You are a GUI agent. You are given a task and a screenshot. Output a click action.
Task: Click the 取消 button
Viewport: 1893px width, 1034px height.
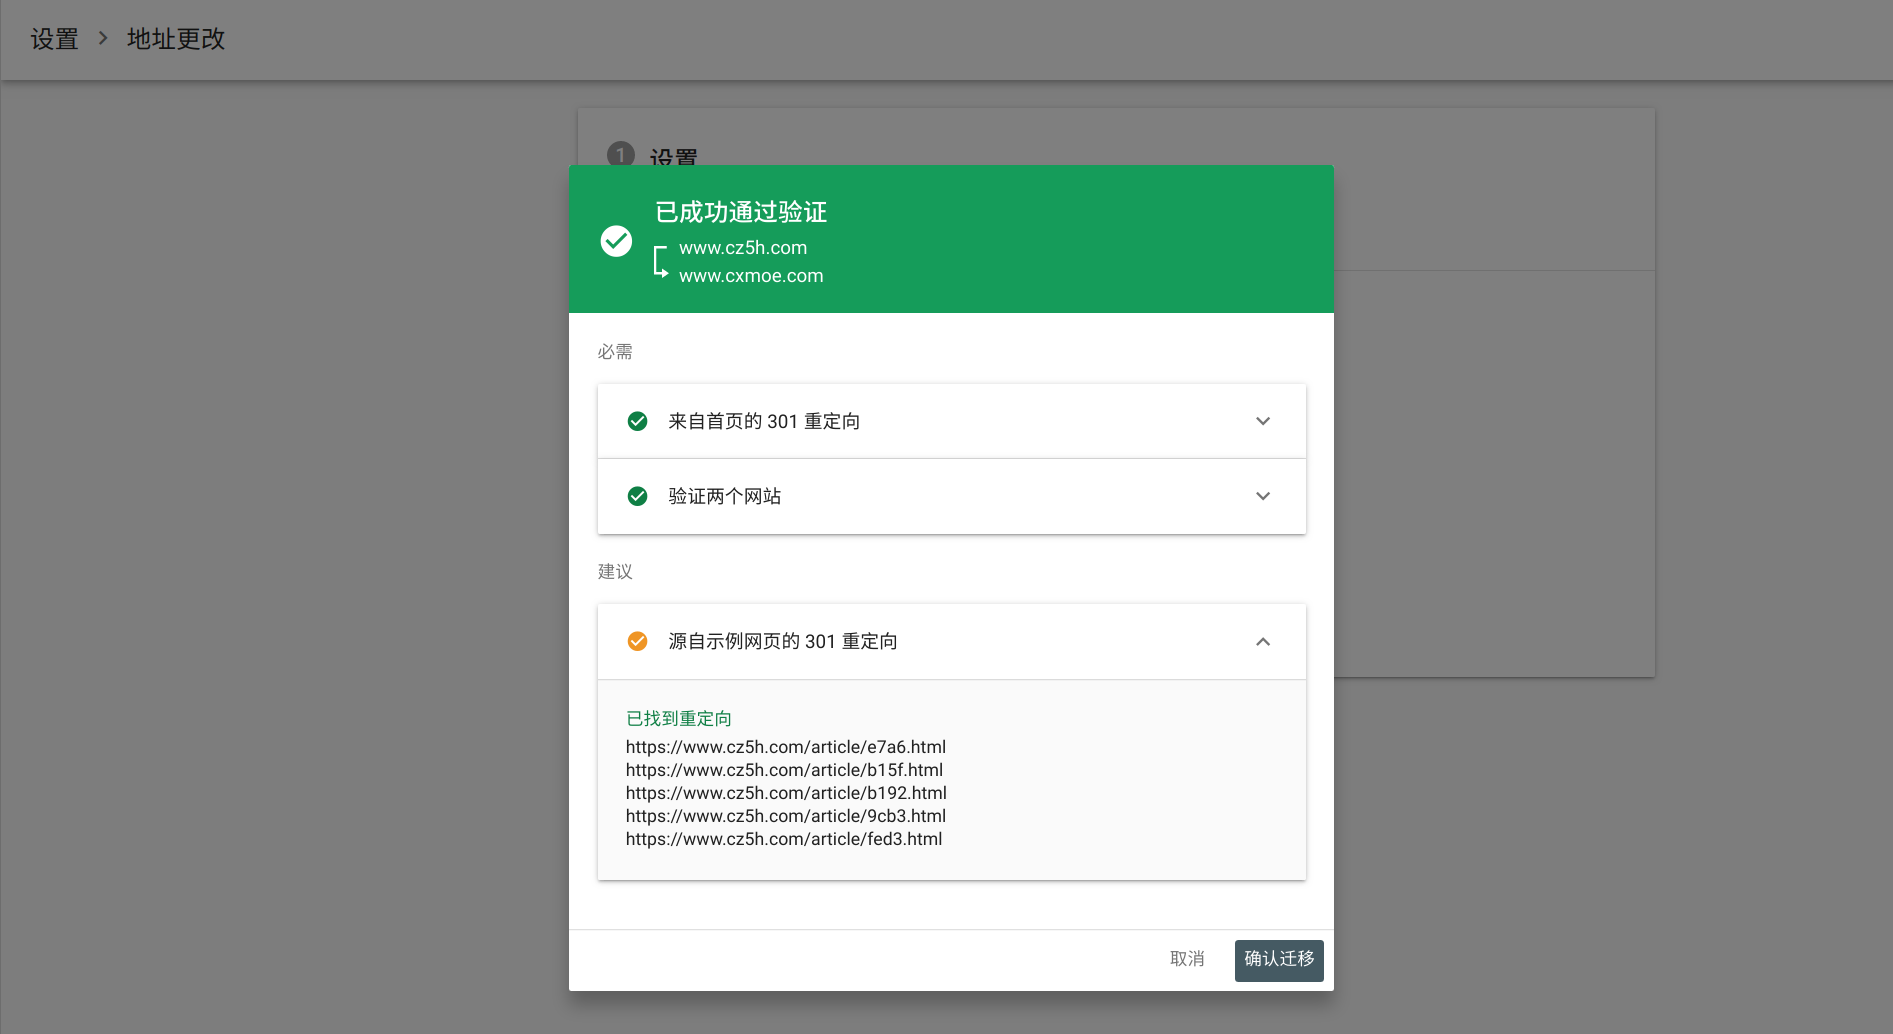1186,959
